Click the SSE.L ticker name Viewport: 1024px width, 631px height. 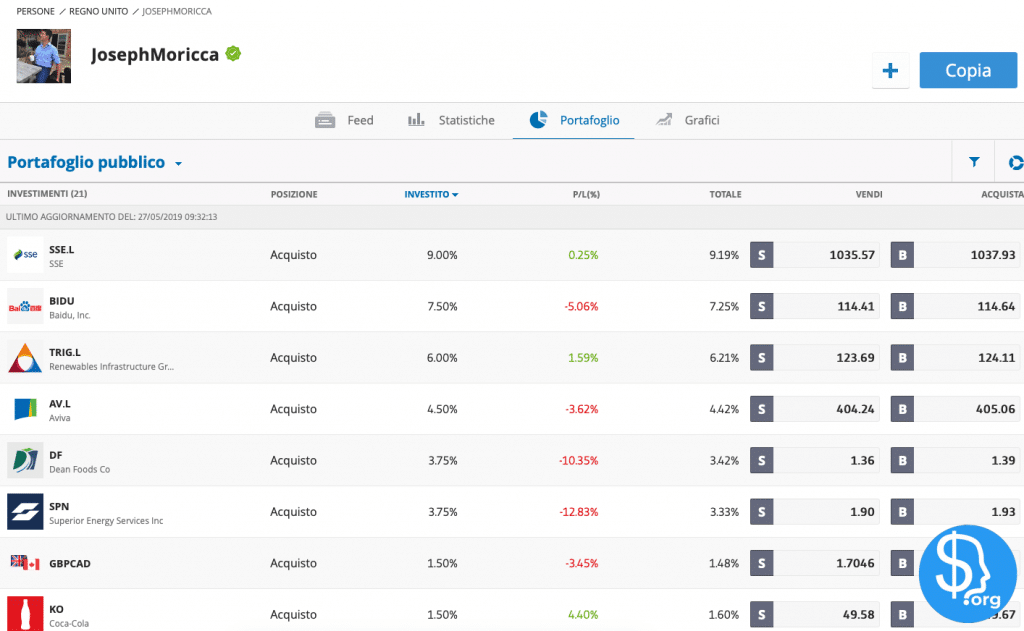point(62,250)
